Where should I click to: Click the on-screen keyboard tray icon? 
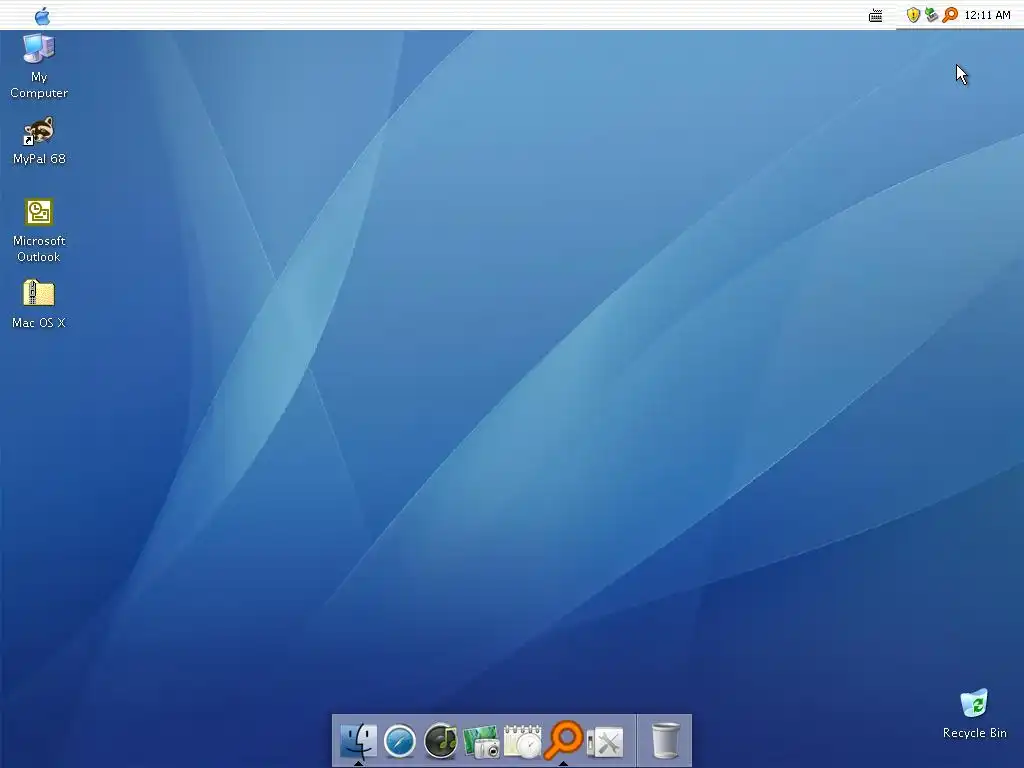click(x=876, y=16)
